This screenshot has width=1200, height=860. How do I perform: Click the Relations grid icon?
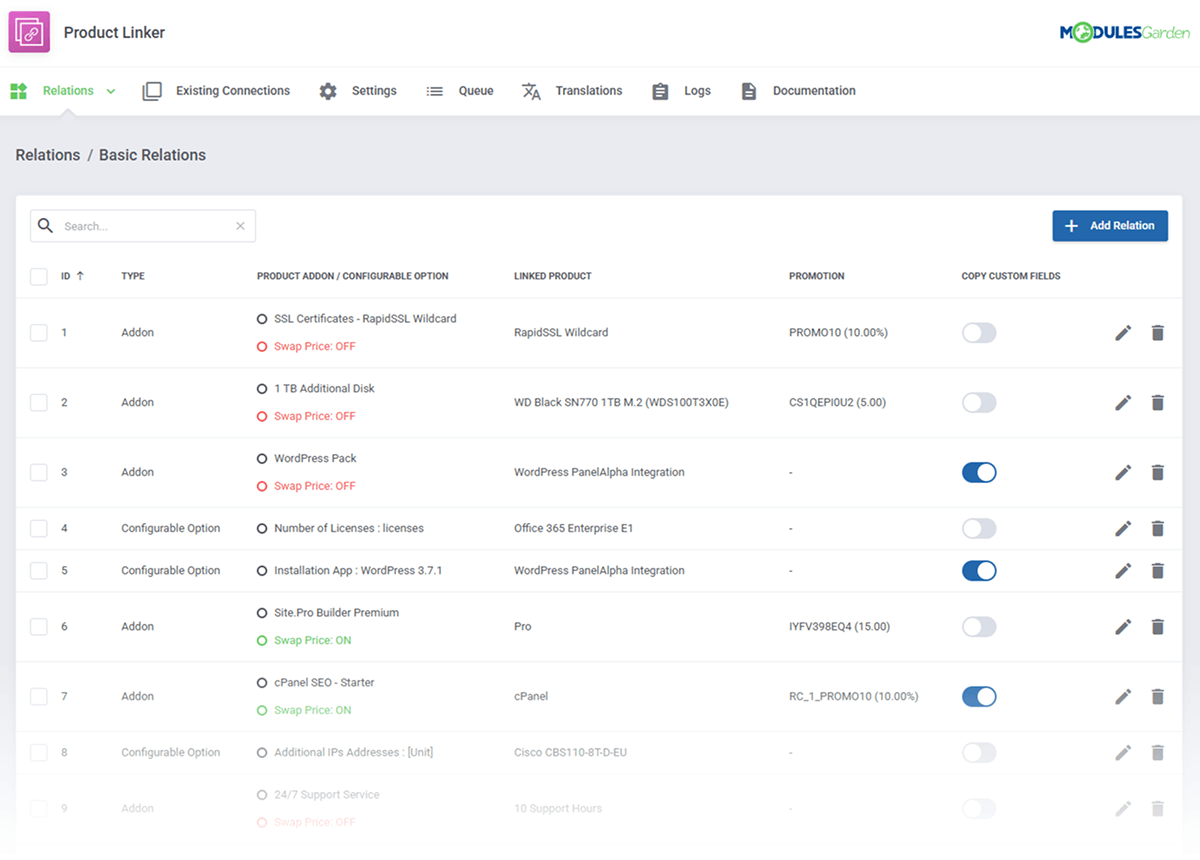[x=18, y=91]
